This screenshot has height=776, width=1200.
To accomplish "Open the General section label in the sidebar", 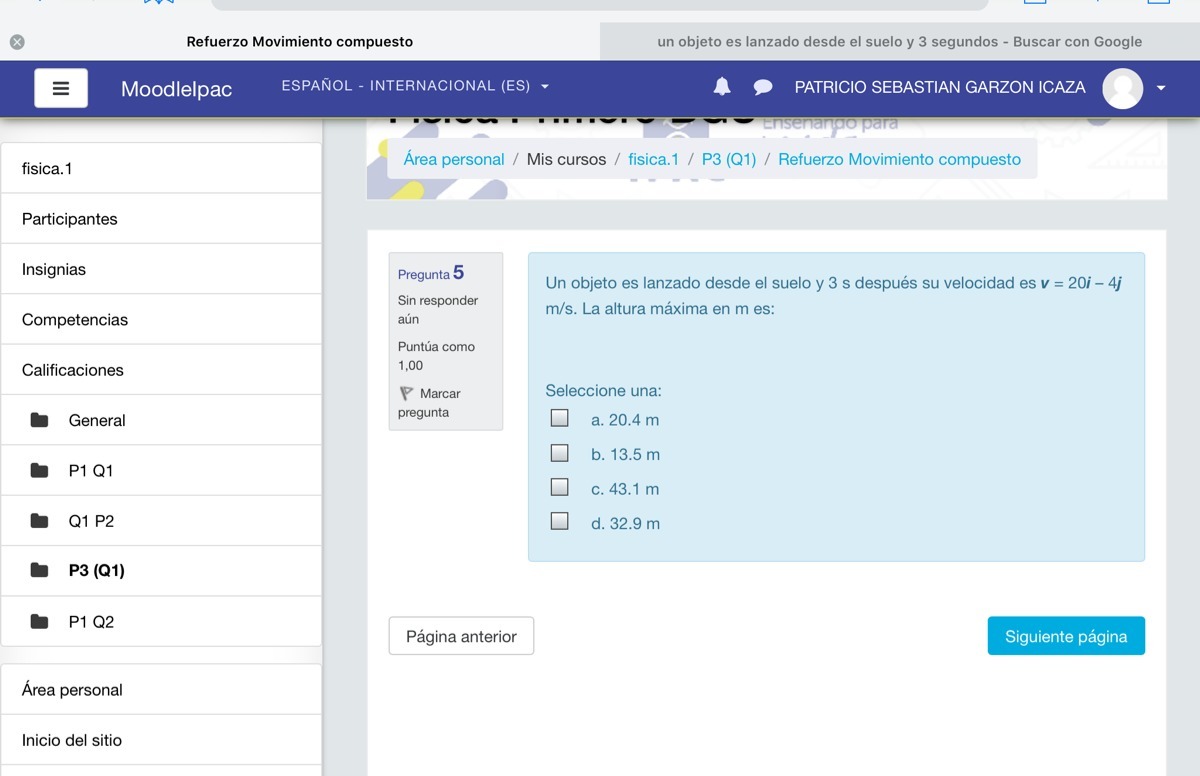I will [97, 421].
